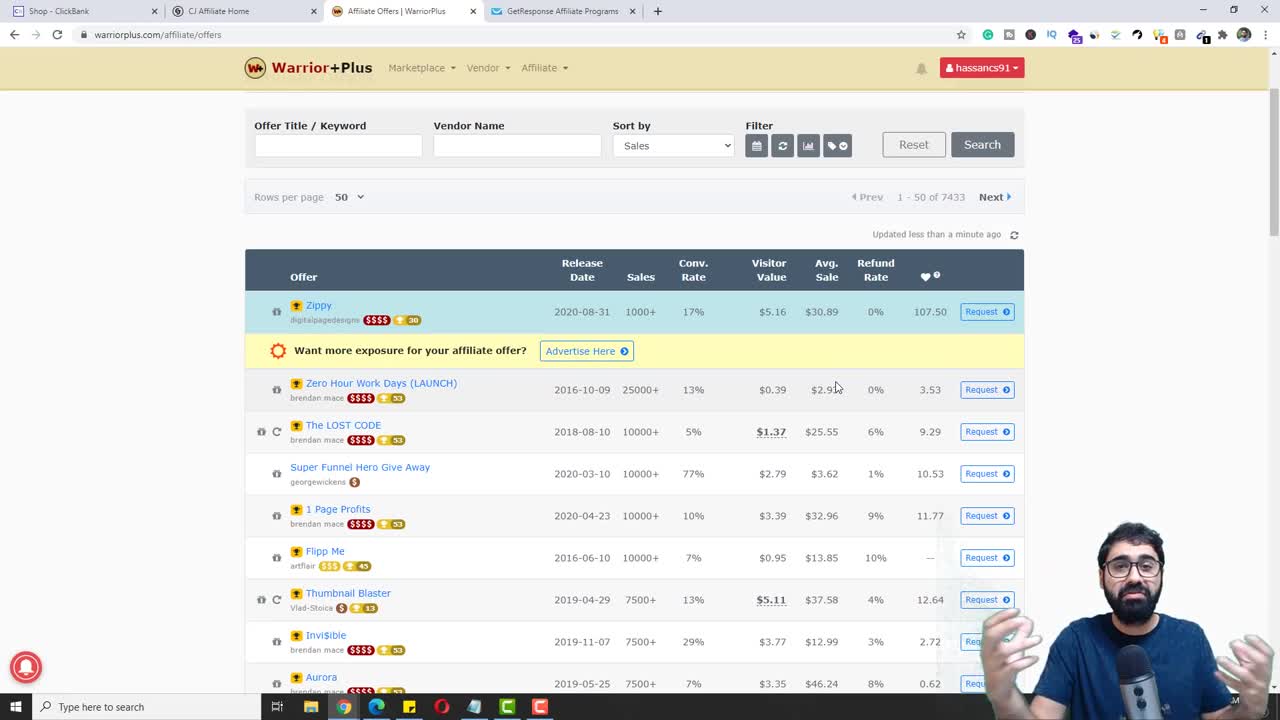
Task: Click the chart stats filter icon
Action: pos(808,146)
